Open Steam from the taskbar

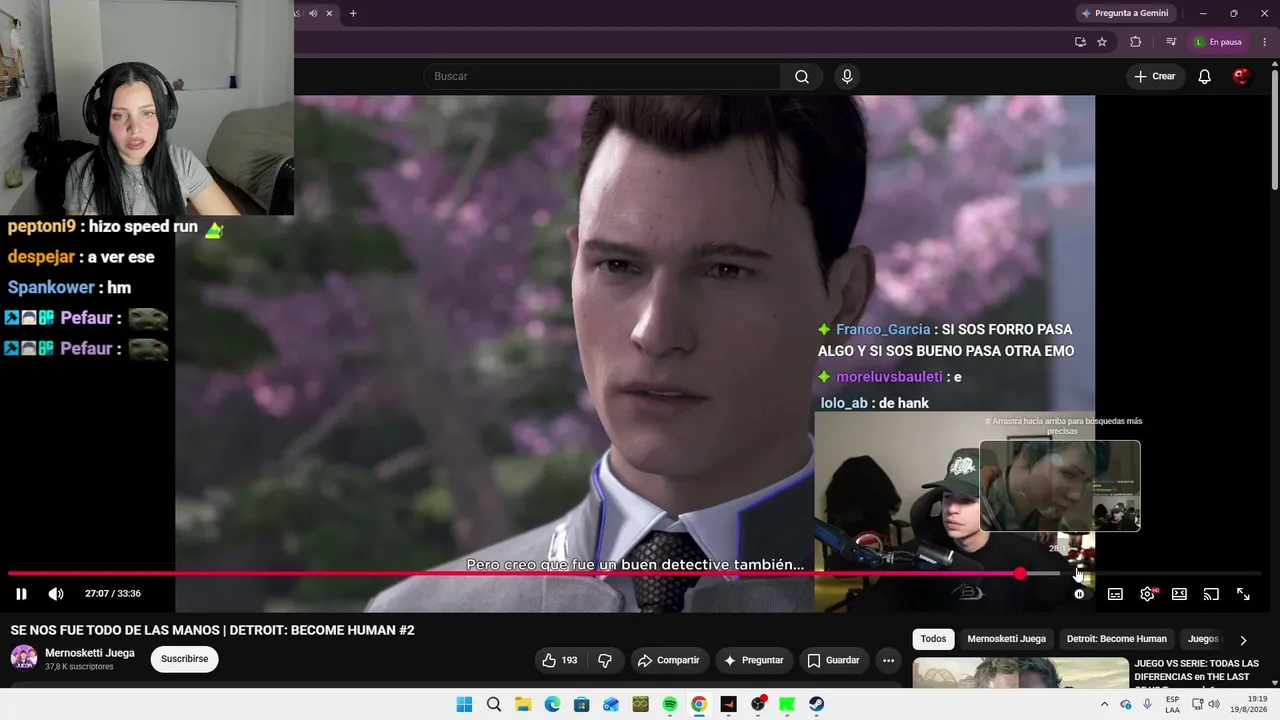point(816,704)
